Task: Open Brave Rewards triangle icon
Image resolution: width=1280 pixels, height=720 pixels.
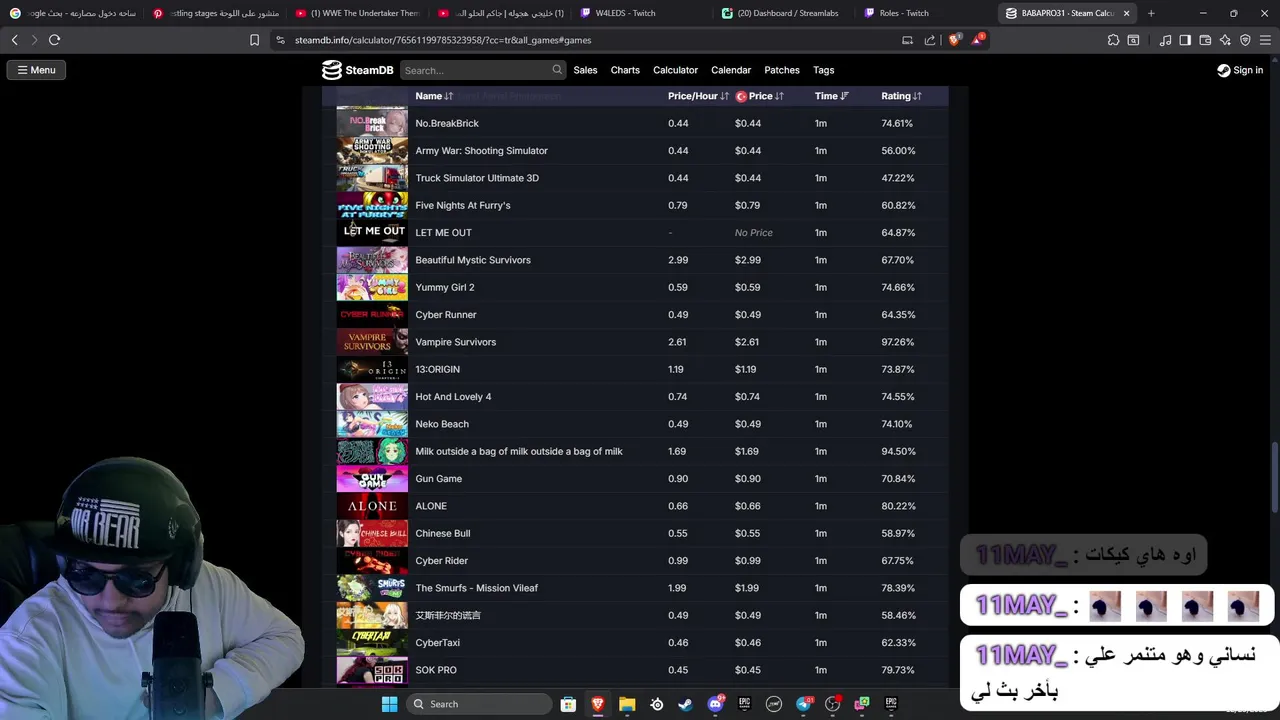Action: coord(978,40)
